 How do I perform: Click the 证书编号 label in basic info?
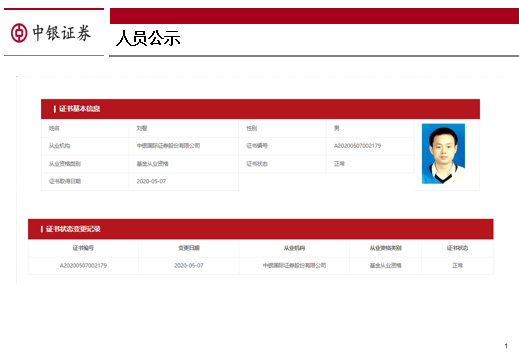257,146
